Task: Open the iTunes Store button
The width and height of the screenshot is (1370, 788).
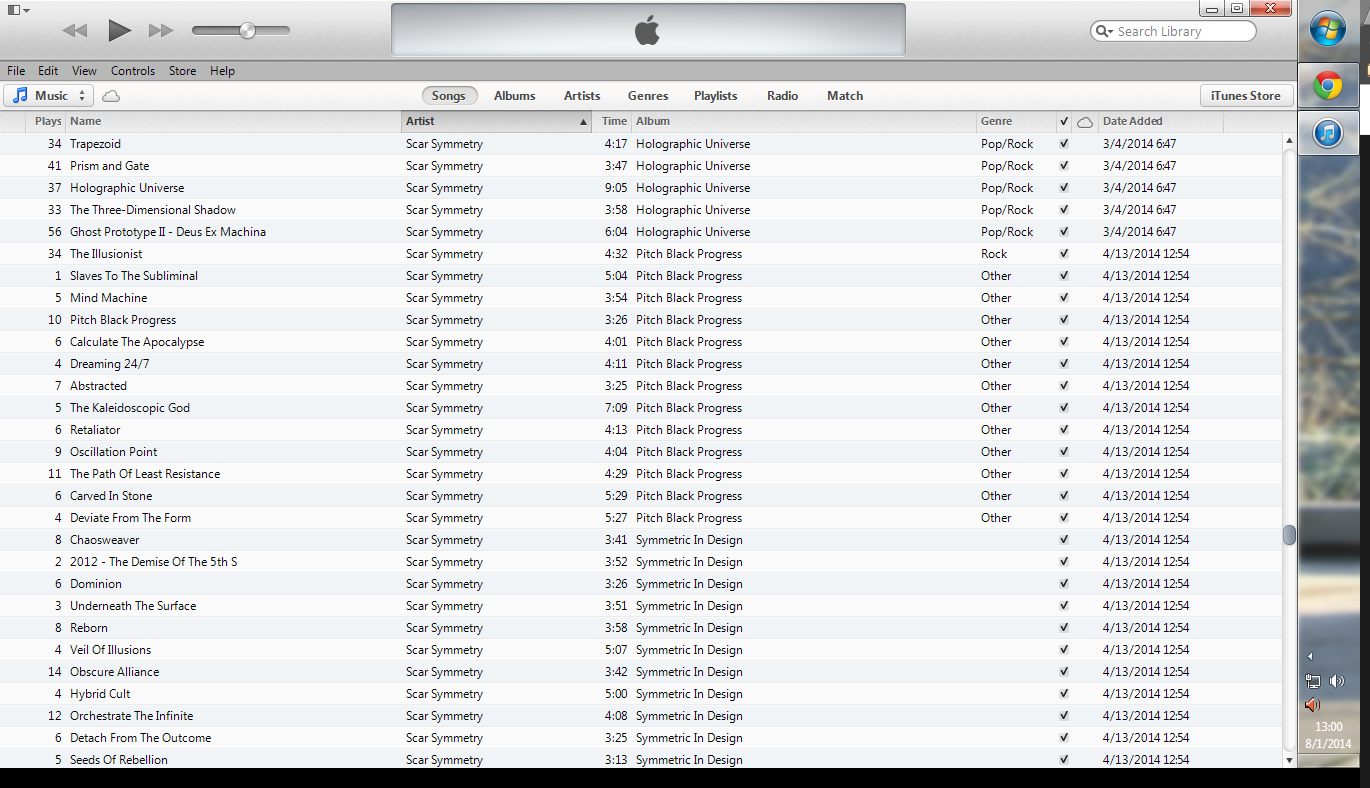Action: tap(1246, 96)
